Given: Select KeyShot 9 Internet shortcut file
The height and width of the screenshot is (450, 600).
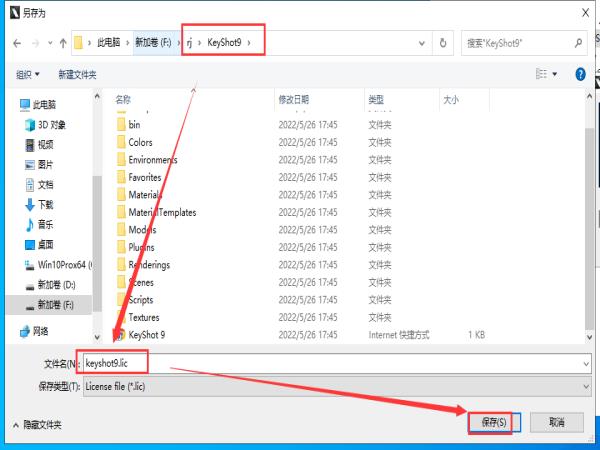Looking at the screenshot, I should pyautogui.click(x=147, y=335).
